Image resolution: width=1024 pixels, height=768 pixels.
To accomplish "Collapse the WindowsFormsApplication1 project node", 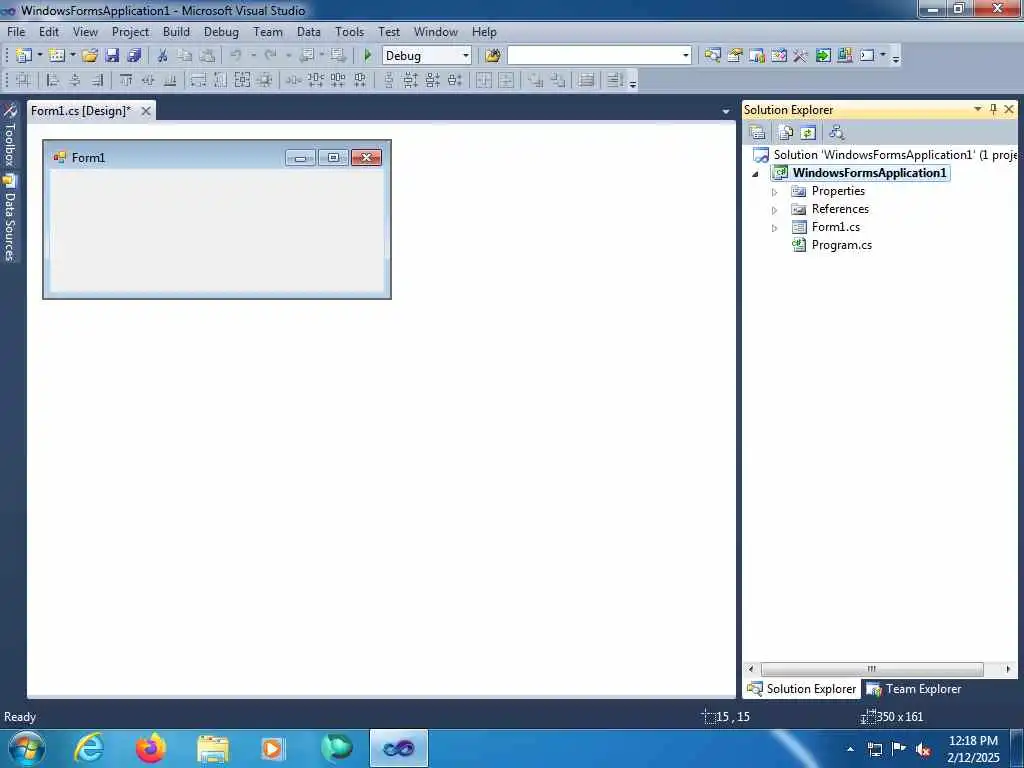I will (756, 174).
